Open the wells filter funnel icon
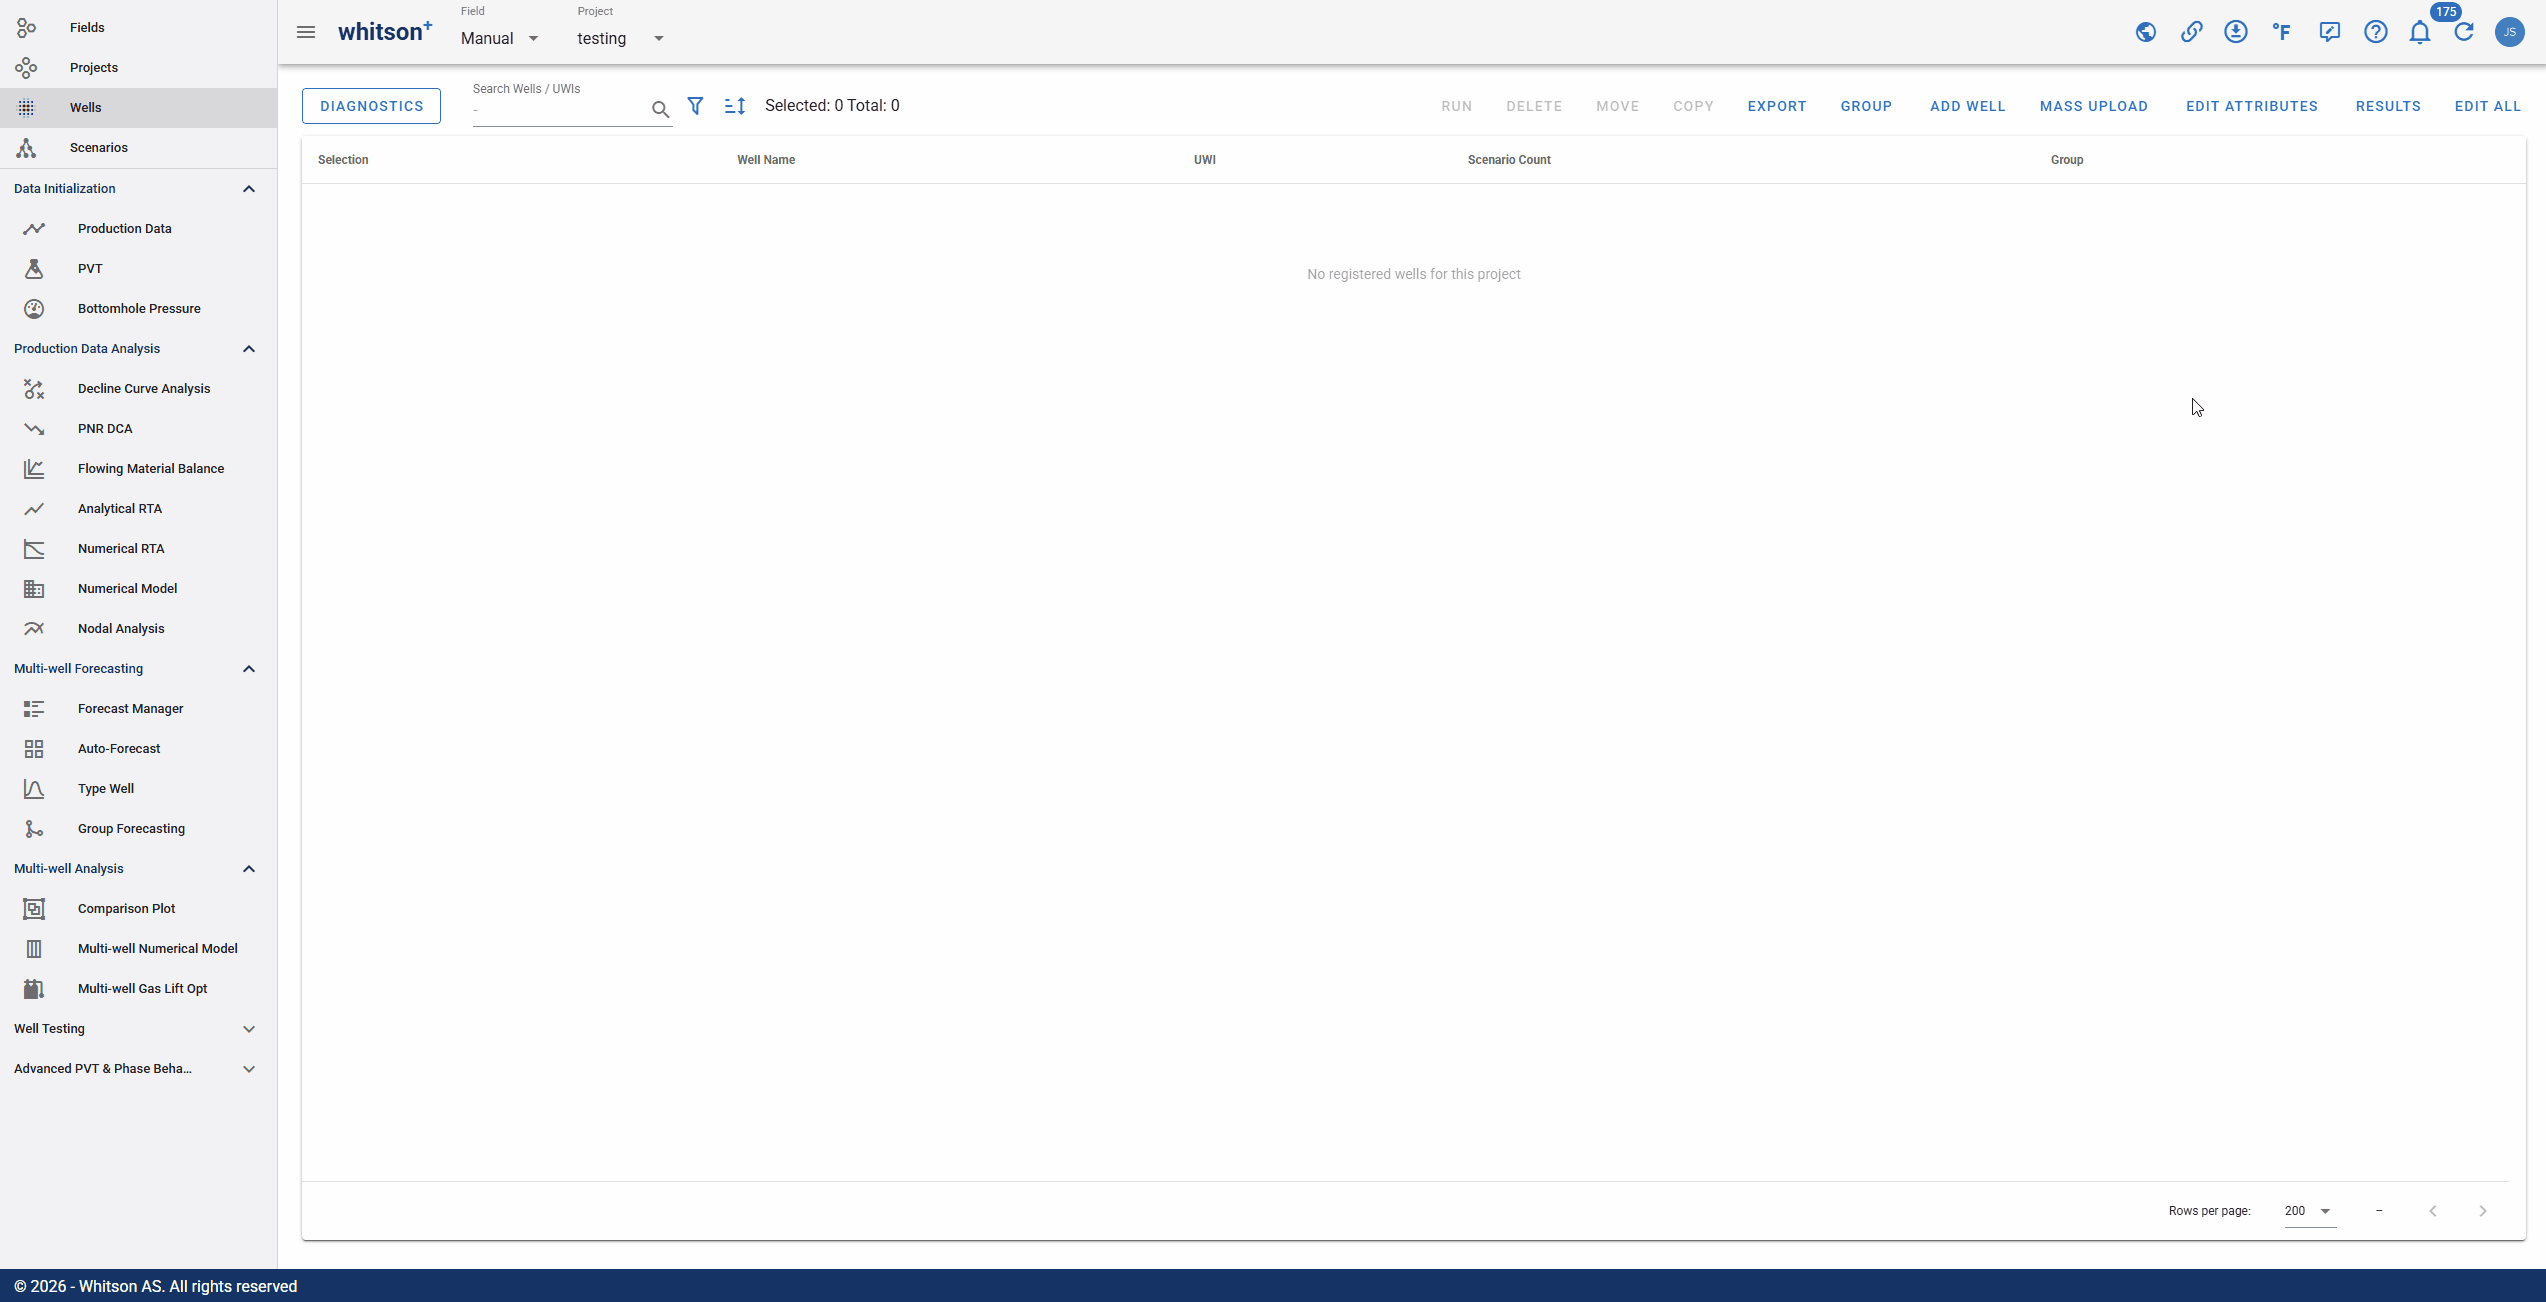 point(695,105)
